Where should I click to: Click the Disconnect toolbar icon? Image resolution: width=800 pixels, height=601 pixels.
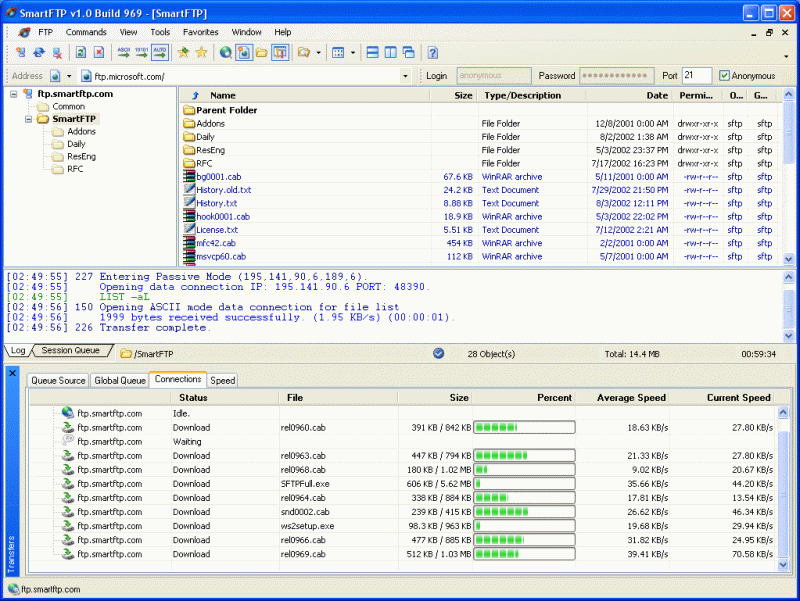coord(57,53)
